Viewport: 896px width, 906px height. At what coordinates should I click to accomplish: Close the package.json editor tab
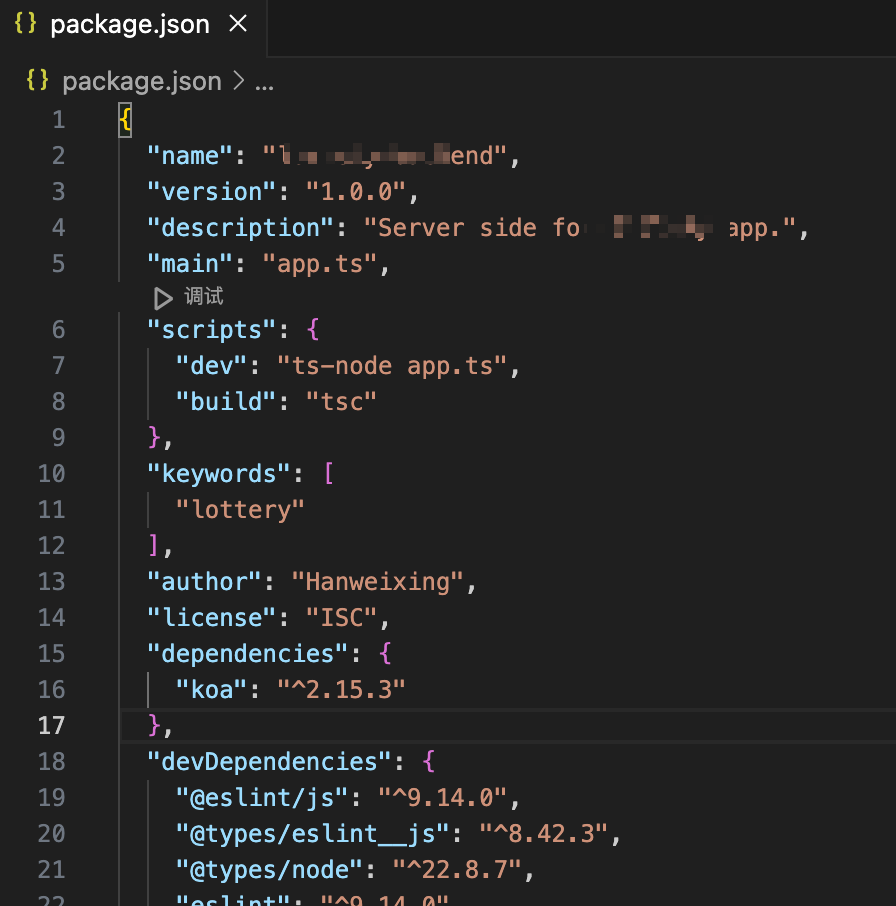(x=237, y=24)
